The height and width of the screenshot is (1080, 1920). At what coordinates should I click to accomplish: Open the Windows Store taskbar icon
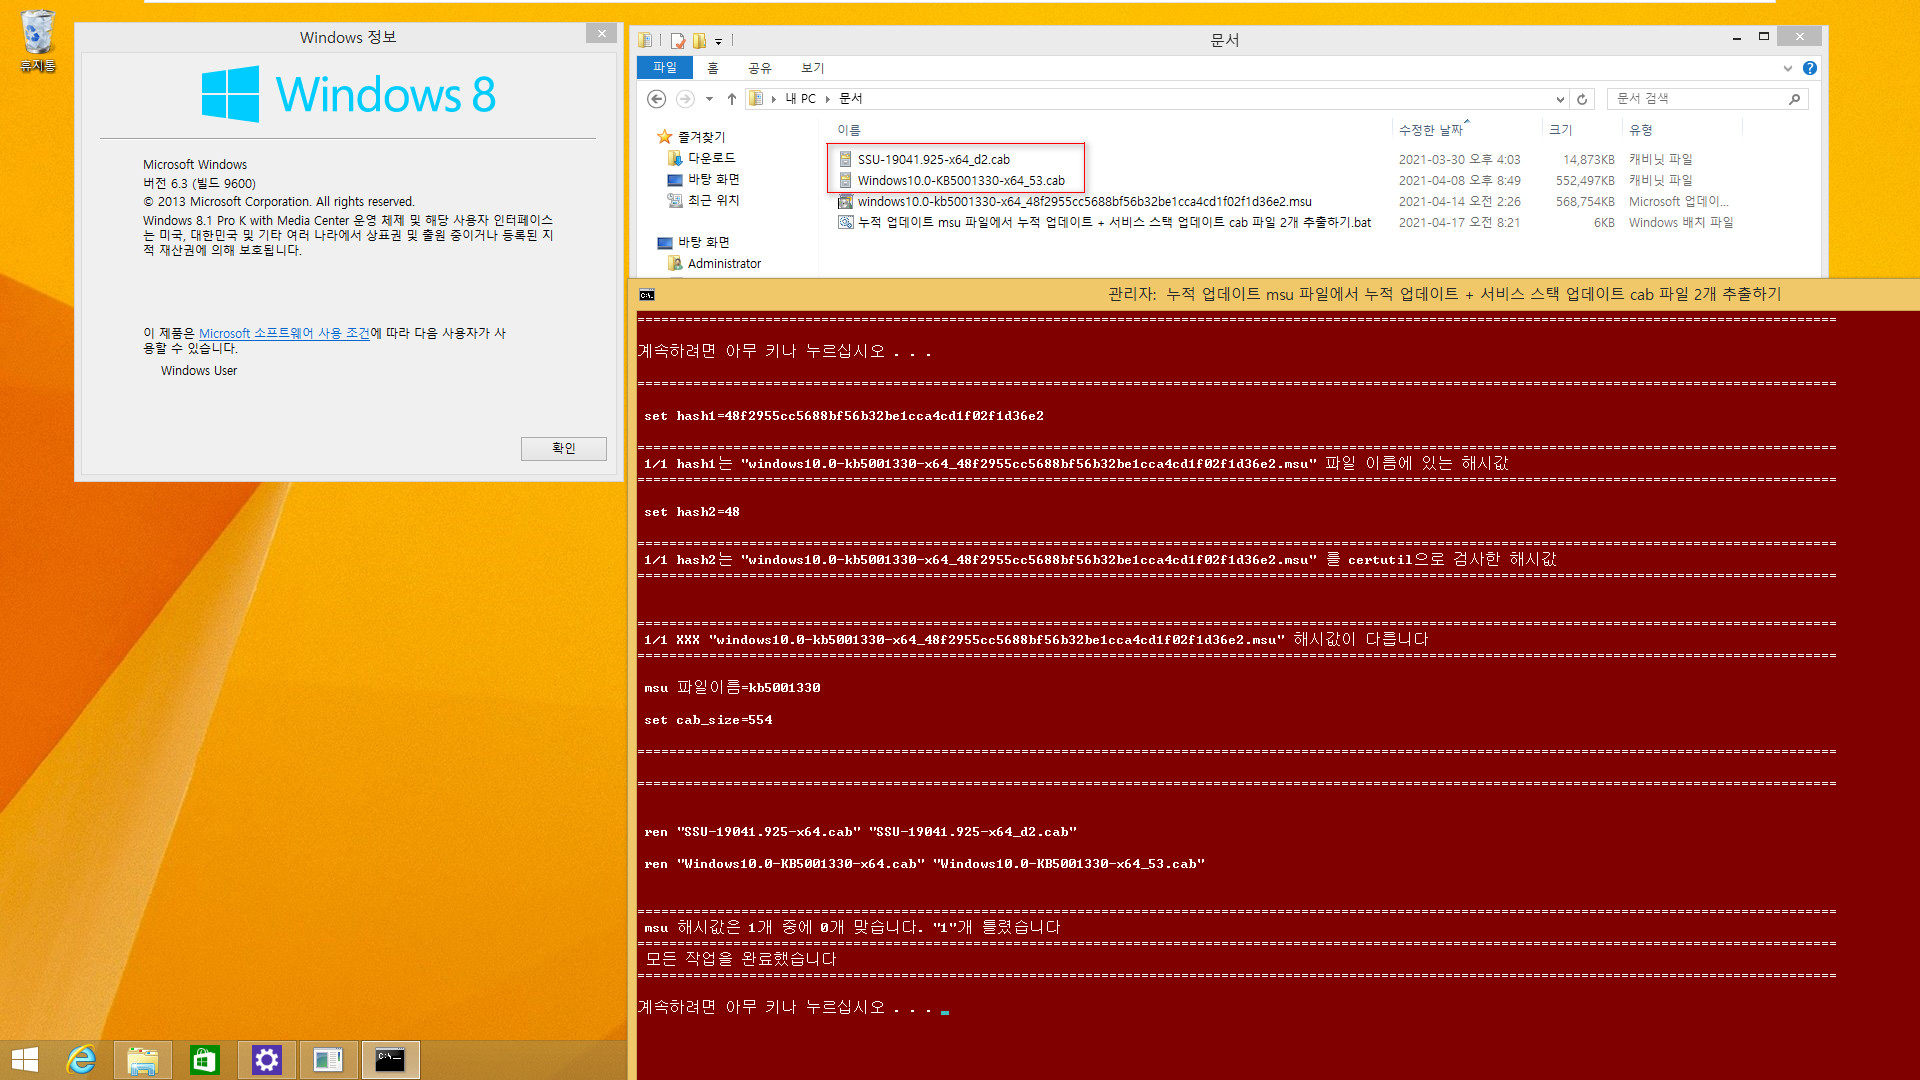click(205, 1060)
